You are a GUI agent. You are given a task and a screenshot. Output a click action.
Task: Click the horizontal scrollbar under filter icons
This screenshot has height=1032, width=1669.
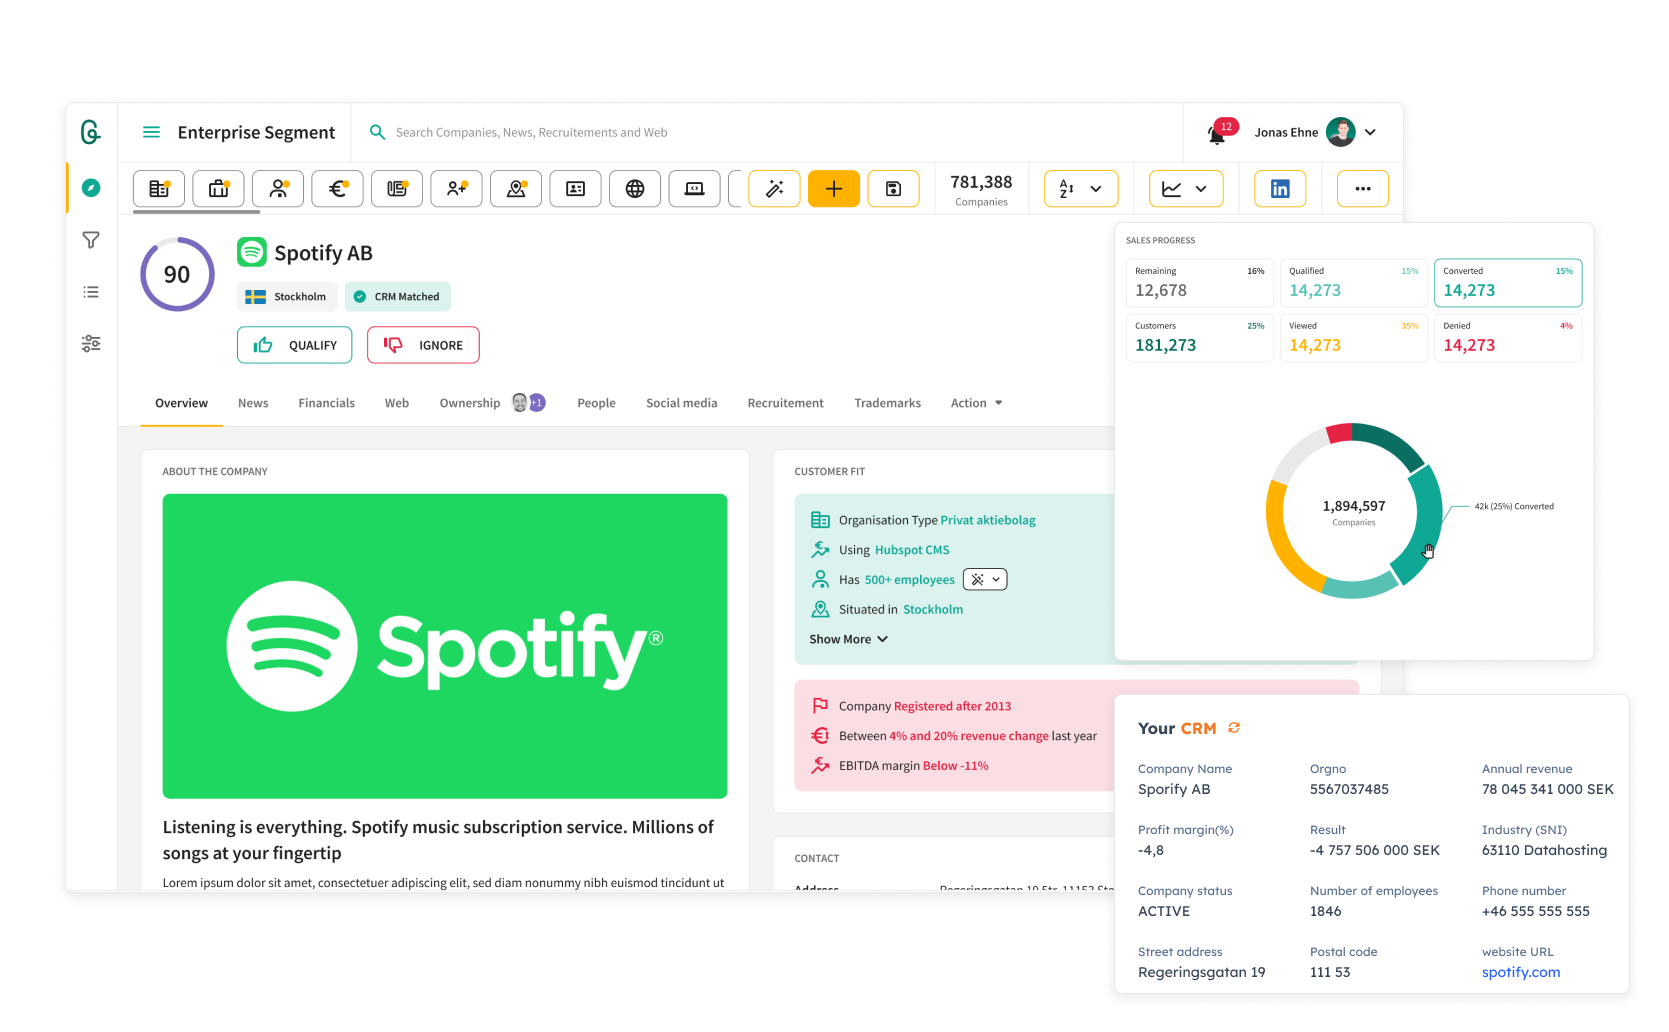click(x=197, y=212)
